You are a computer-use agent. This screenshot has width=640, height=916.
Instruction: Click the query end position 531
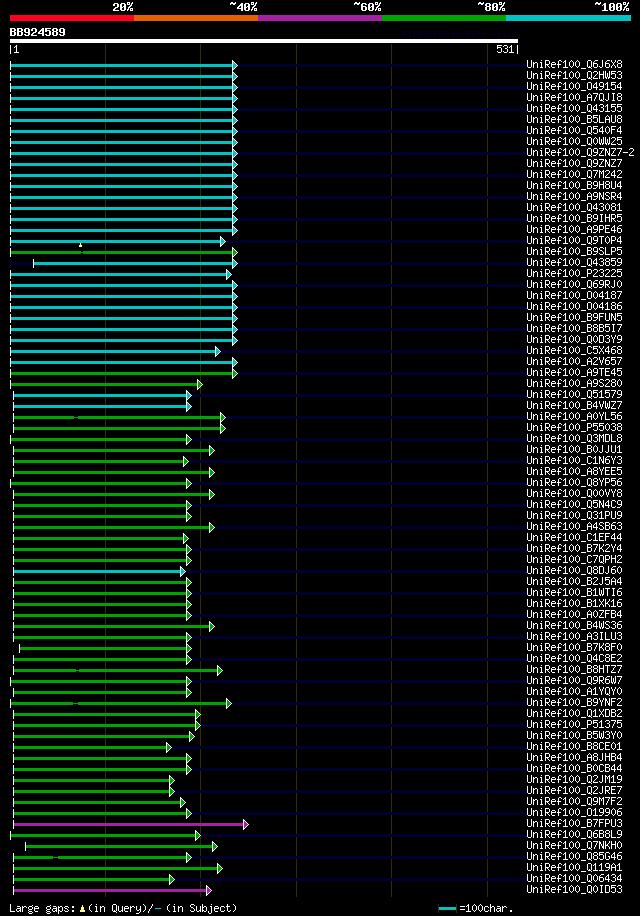click(x=505, y=50)
